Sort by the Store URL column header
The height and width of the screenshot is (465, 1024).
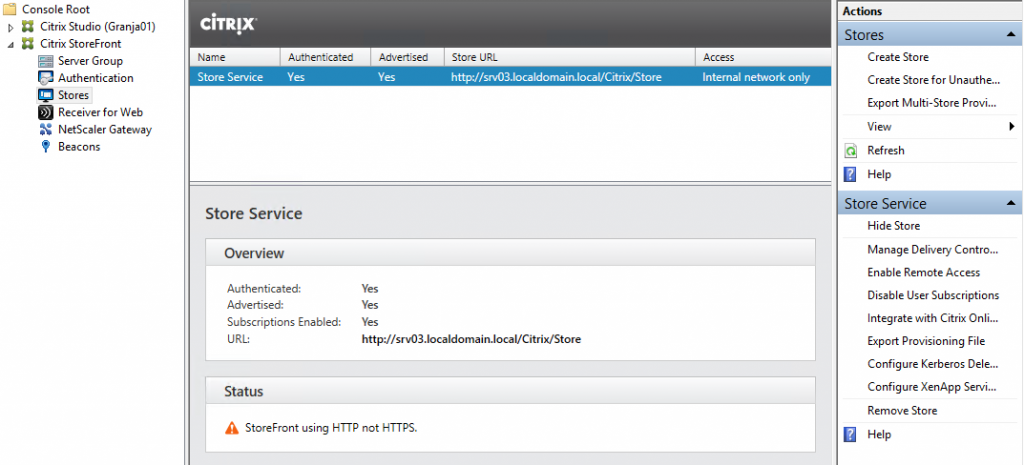coord(569,57)
